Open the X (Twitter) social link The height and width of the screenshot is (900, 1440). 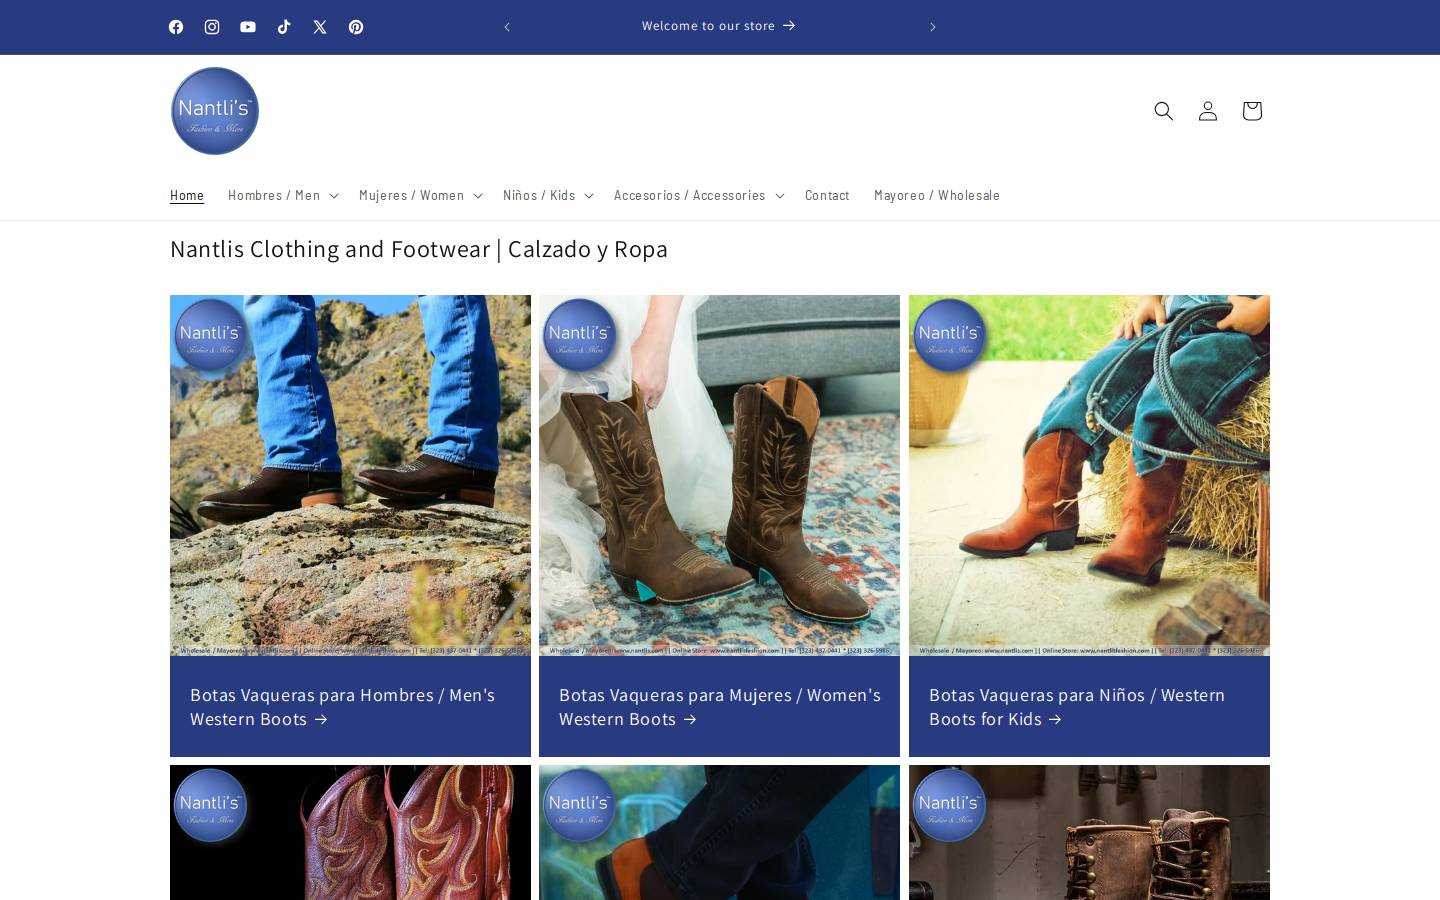(320, 27)
